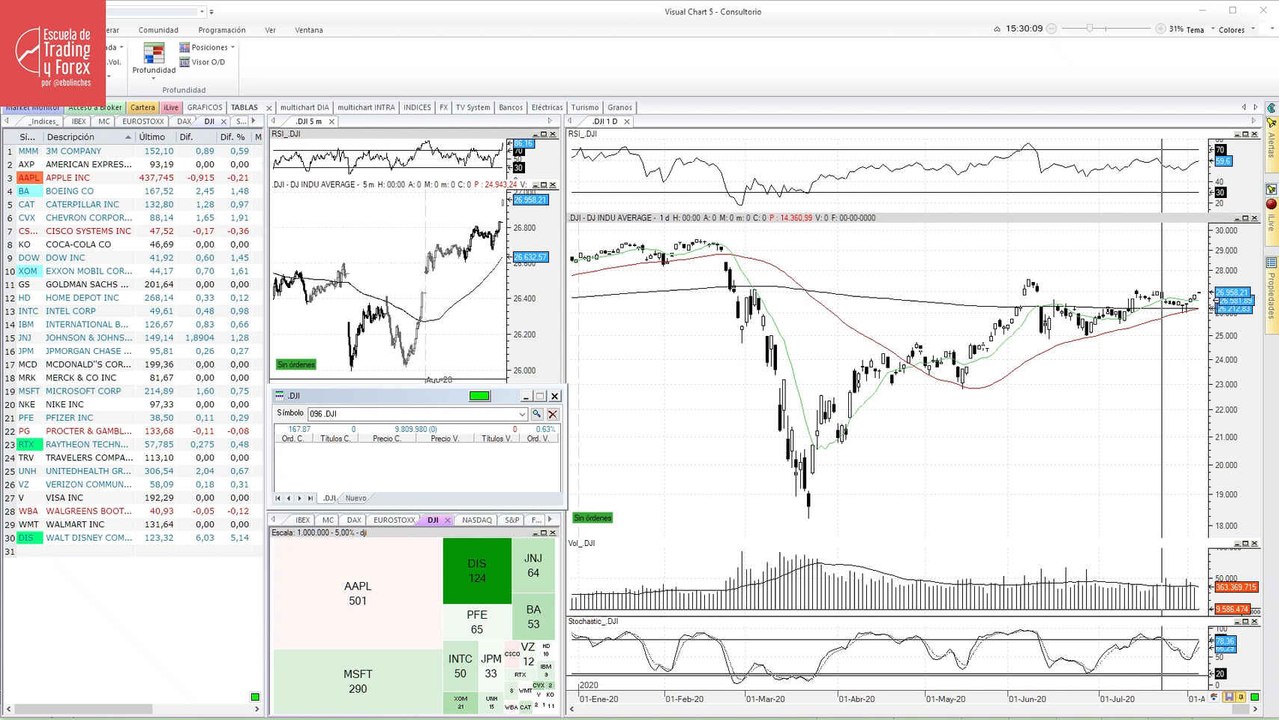Image resolution: width=1279 pixels, height=720 pixels.
Task: Select the MICROSOFT CORP row
Action: (x=132, y=391)
